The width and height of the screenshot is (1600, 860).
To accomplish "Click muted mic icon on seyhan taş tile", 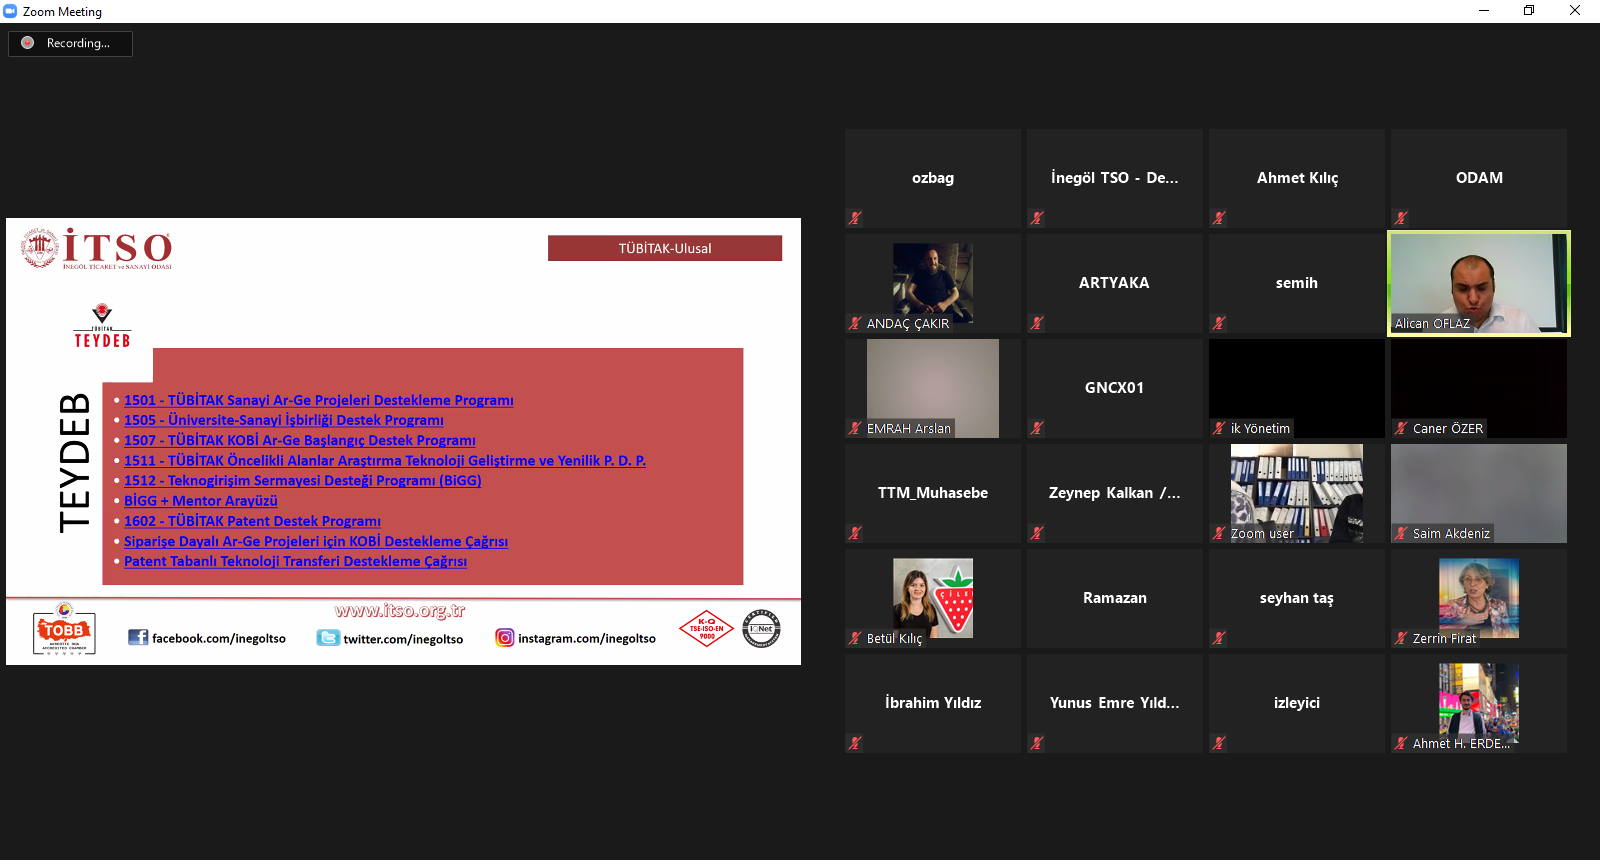I will click(x=1219, y=638).
